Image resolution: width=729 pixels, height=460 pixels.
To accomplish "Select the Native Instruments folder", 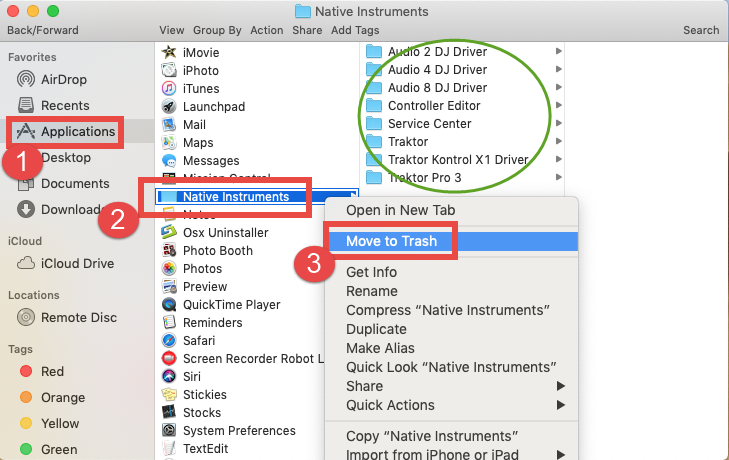I will point(257,196).
